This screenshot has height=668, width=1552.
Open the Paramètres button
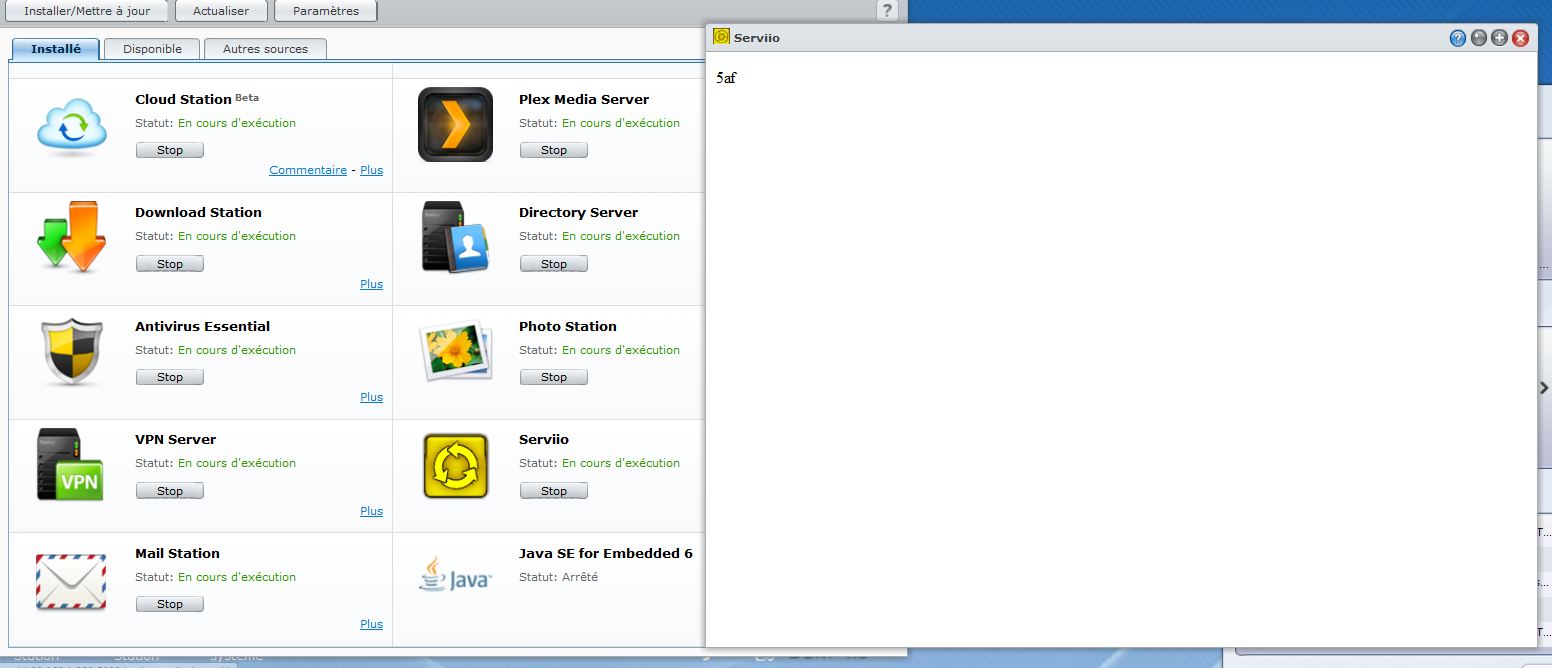click(x=326, y=11)
